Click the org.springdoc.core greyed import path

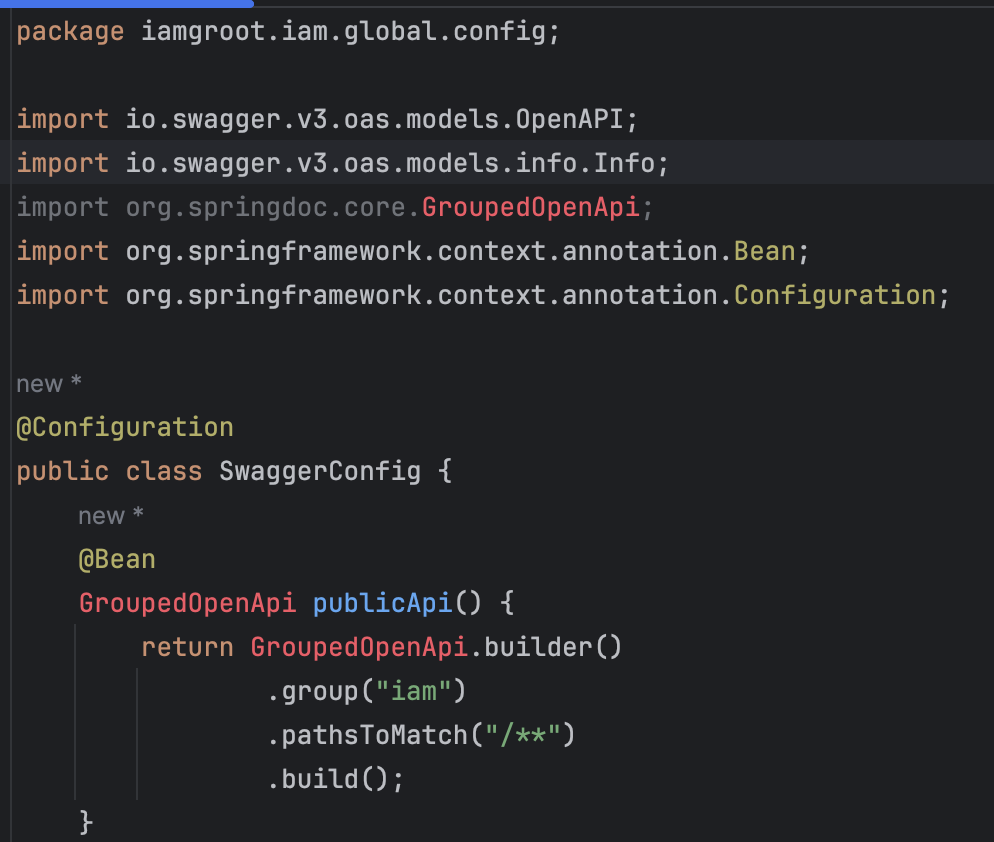tap(265, 207)
